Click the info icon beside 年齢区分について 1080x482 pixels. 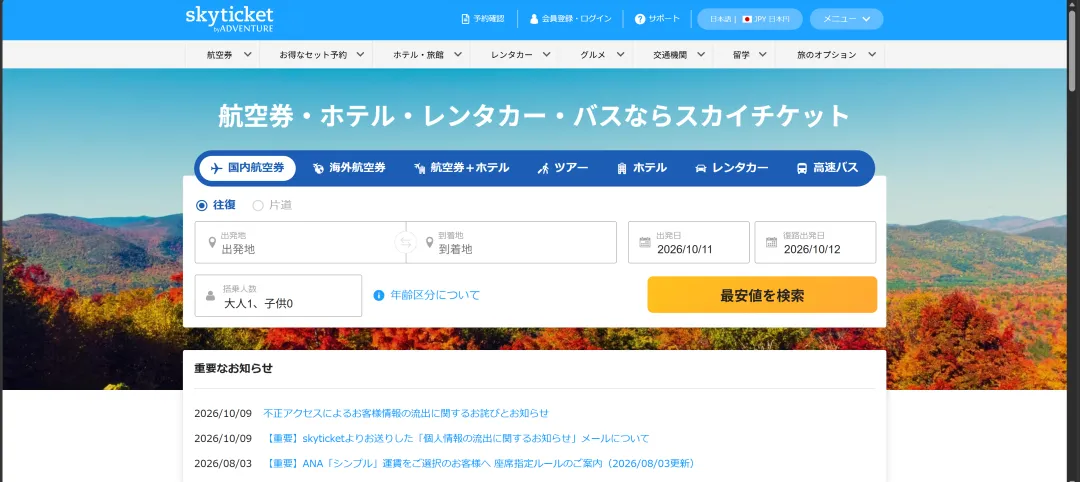(x=379, y=295)
